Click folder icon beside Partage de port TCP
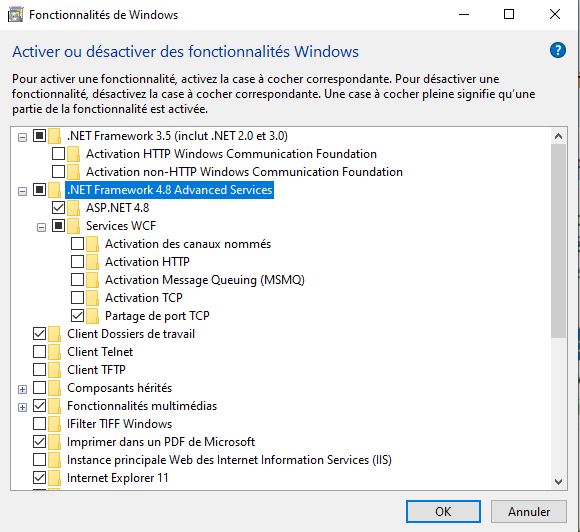 (x=92, y=316)
